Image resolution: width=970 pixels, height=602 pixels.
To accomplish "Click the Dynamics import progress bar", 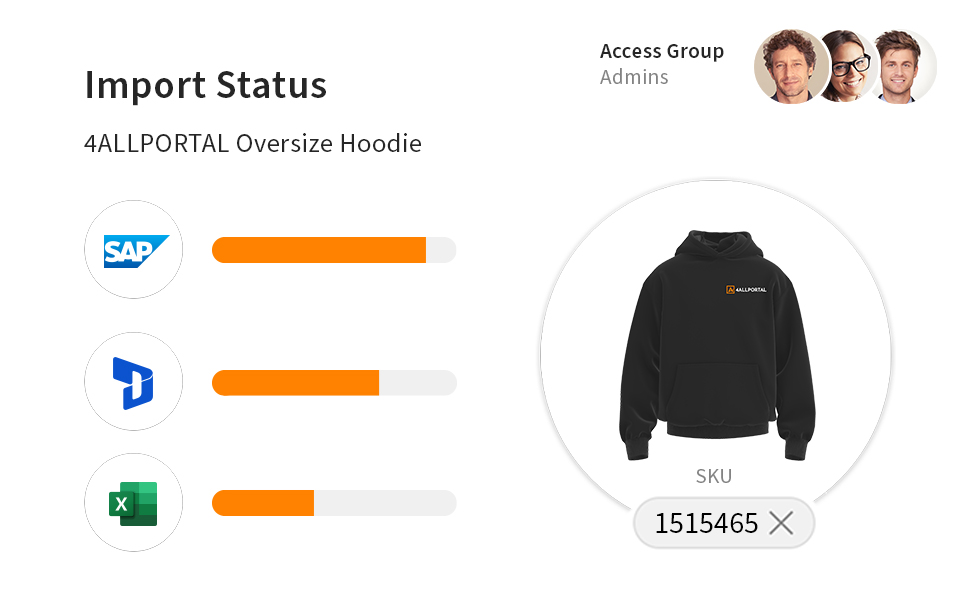I will coord(334,383).
